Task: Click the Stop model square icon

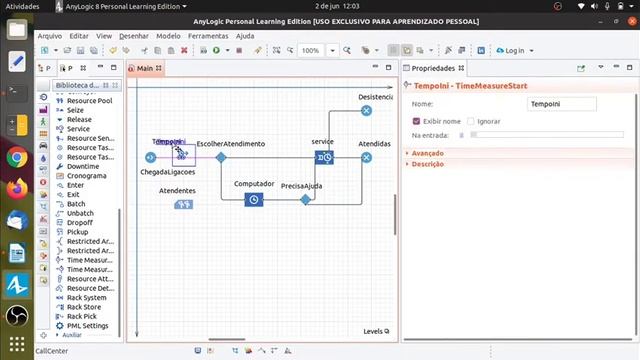Action: point(239,50)
